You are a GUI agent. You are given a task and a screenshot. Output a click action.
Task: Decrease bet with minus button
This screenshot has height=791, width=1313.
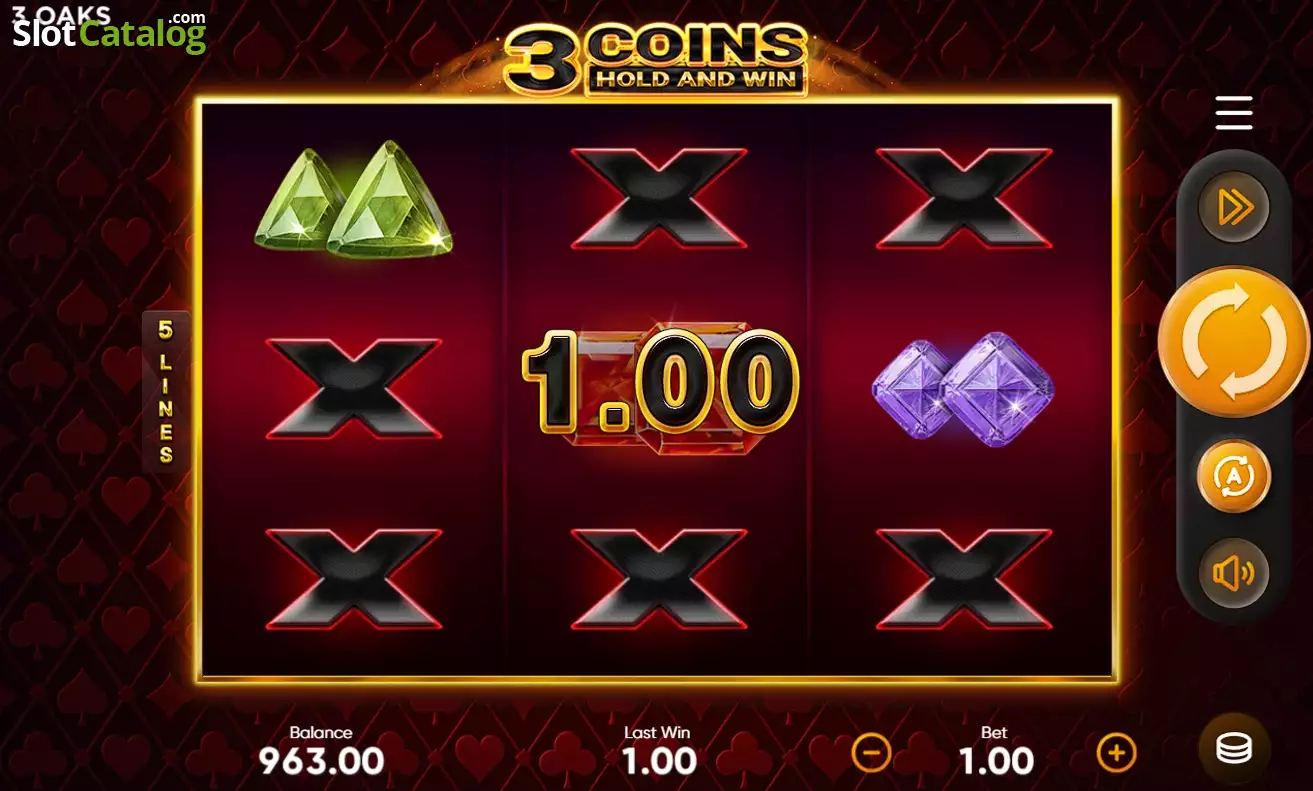871,752
